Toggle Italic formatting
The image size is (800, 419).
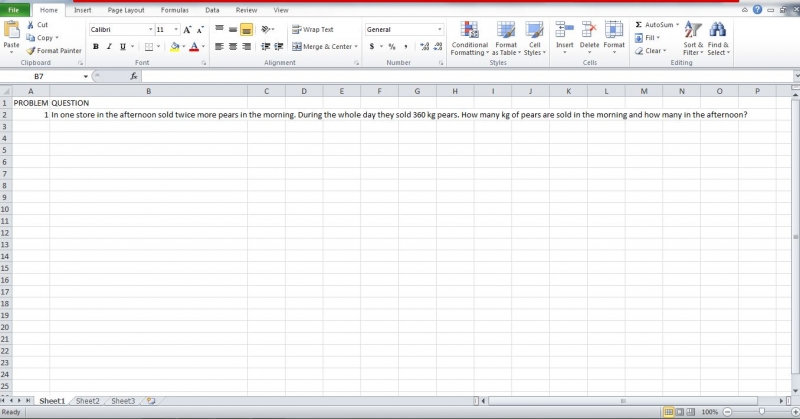pyautogui.click(x=109, y=46)
